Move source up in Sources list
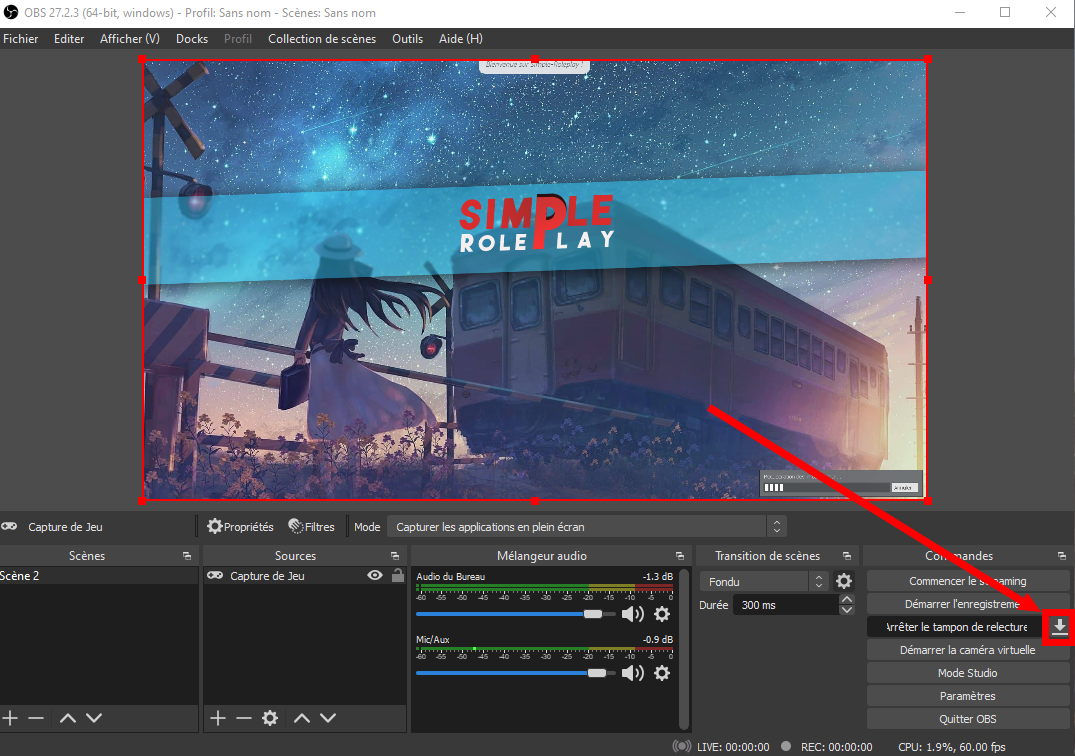This screenshot has height=756, width=1075. tap(302, 718)
